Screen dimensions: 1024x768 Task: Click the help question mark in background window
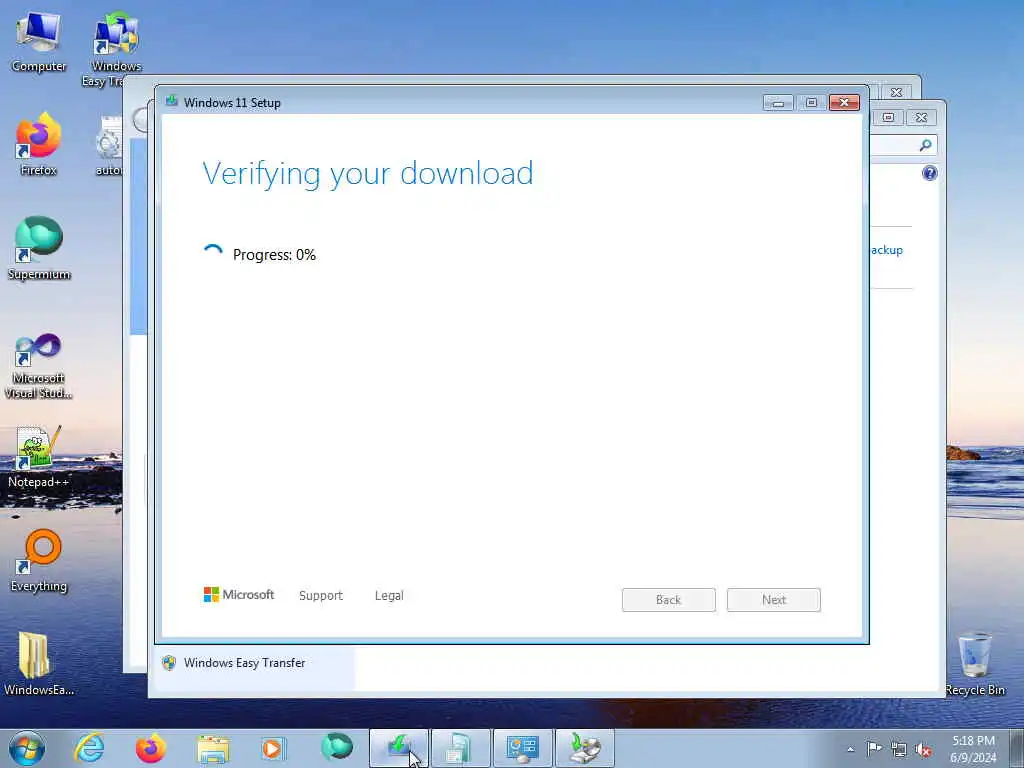pyautogui.click(x=930, y=173)
